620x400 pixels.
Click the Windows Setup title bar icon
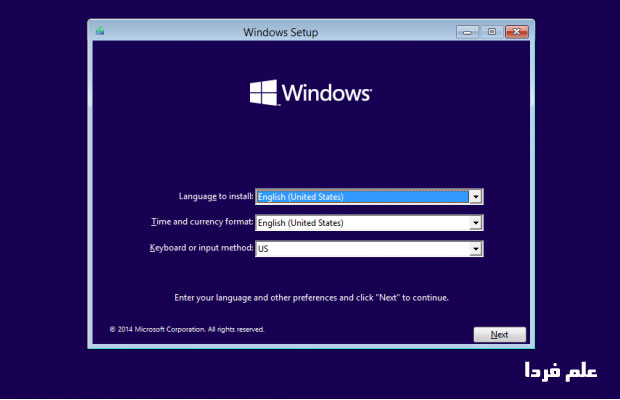tap(100, 31)
